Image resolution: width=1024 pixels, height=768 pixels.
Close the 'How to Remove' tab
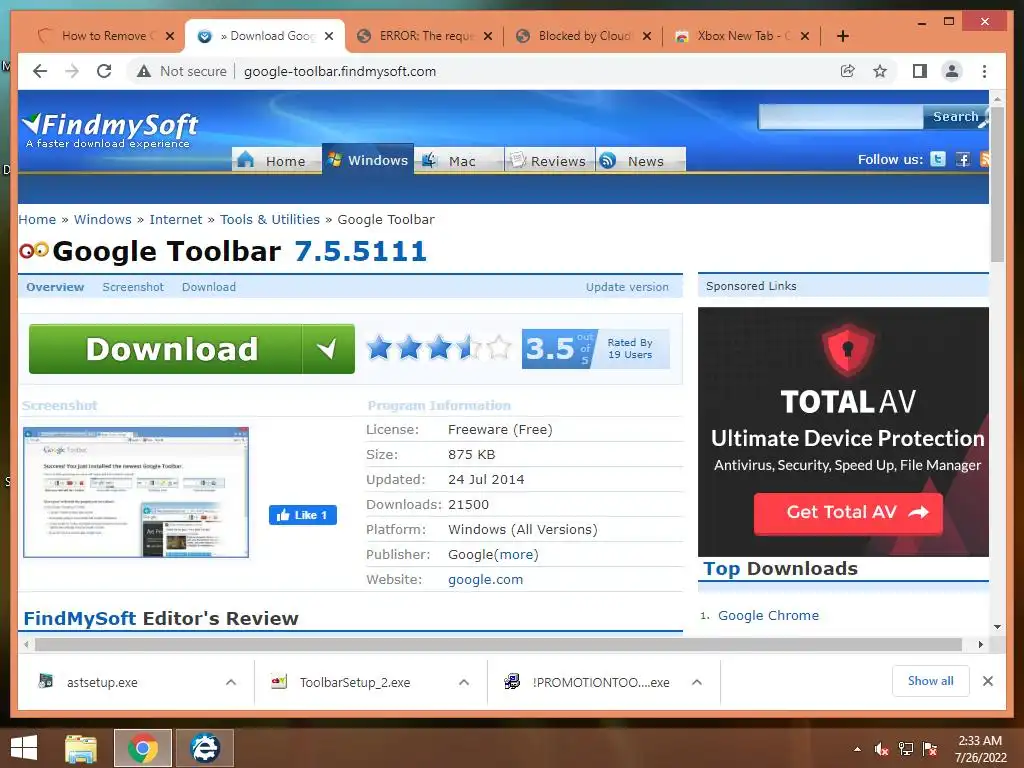pos(170,36)
